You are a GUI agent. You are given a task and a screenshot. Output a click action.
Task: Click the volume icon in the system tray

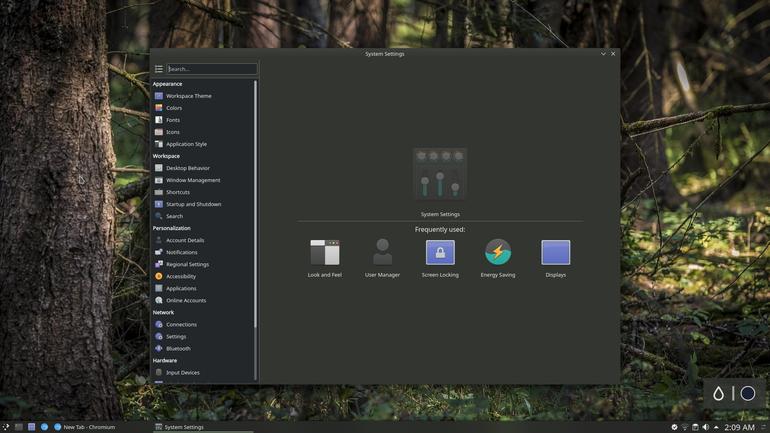click(x=706, y=427)
